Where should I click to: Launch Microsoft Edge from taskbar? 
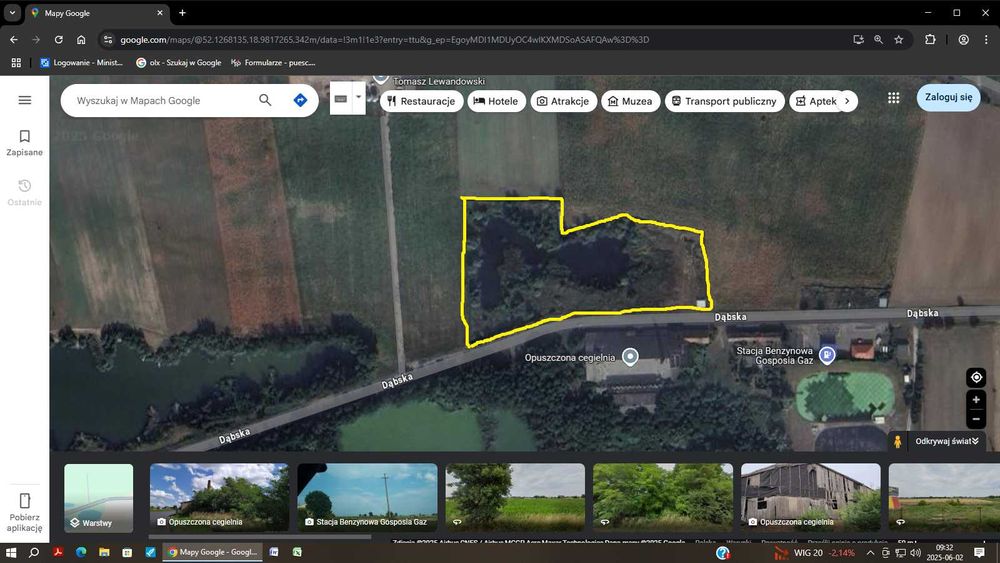click(81, 552)
